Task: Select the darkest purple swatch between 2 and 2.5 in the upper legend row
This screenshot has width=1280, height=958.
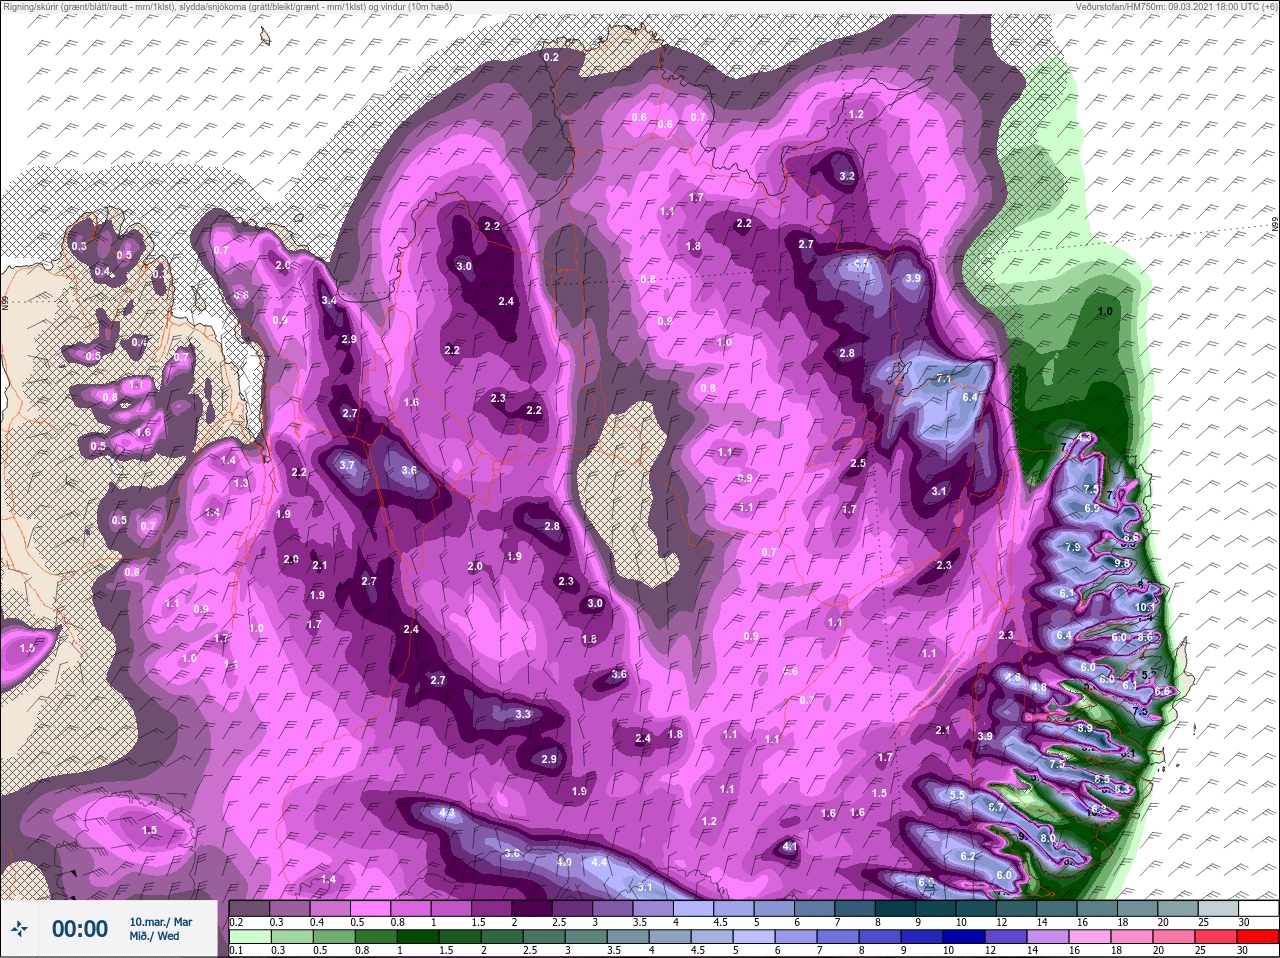Action: (x=534, y=909)
